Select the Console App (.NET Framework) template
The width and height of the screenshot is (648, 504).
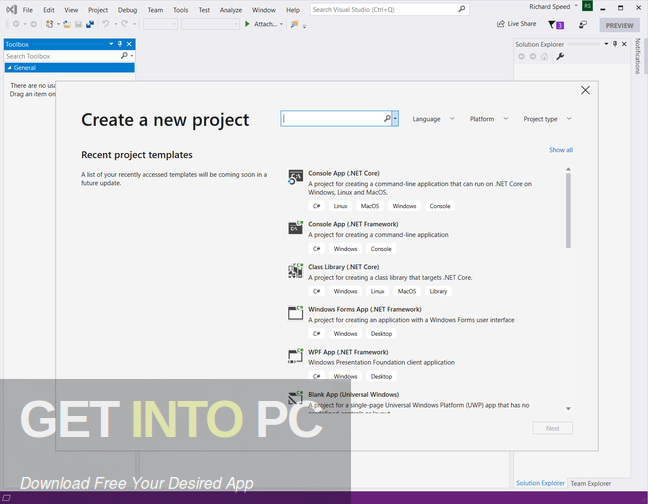(424, 237)
